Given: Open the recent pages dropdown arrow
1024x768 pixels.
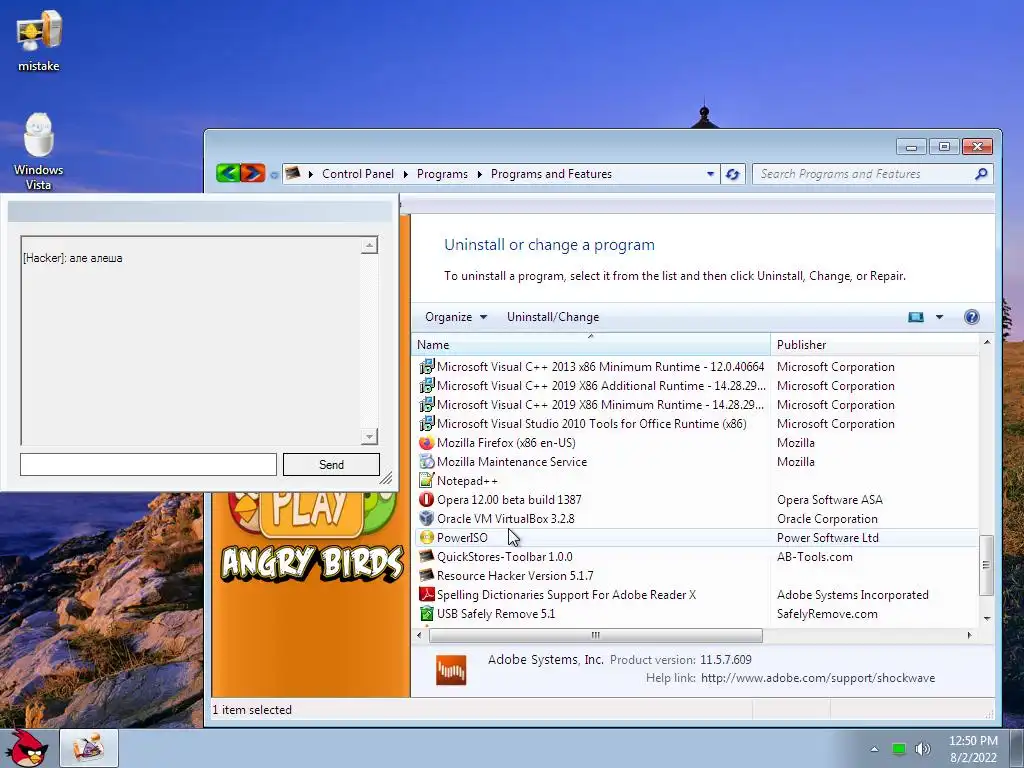Looking at the screenshot, I should [x=274, y=174].
